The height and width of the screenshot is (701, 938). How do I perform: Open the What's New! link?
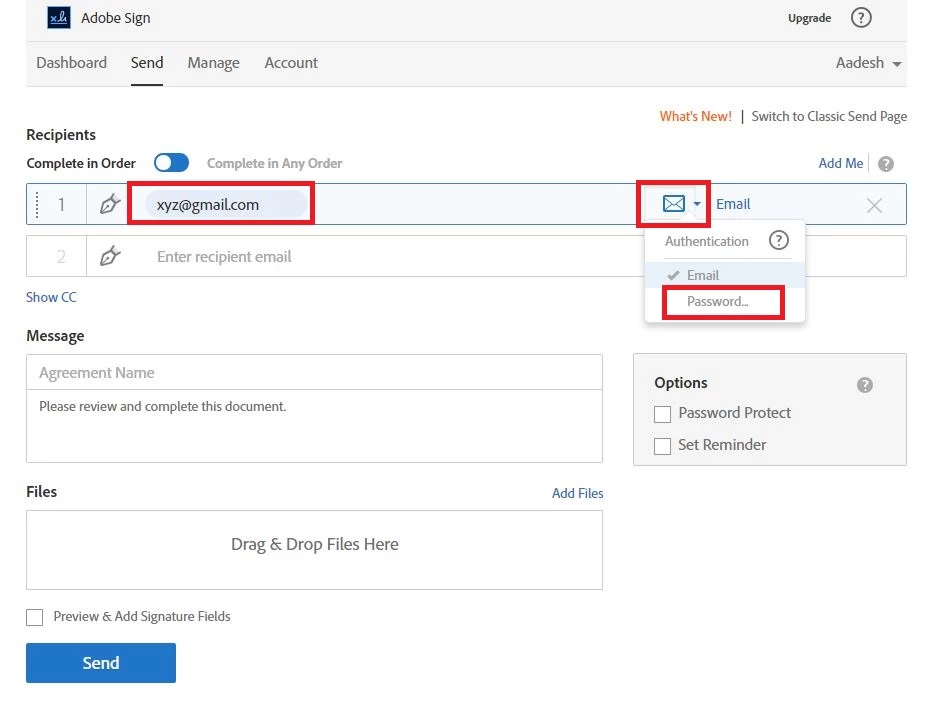[x=695, y=116]
